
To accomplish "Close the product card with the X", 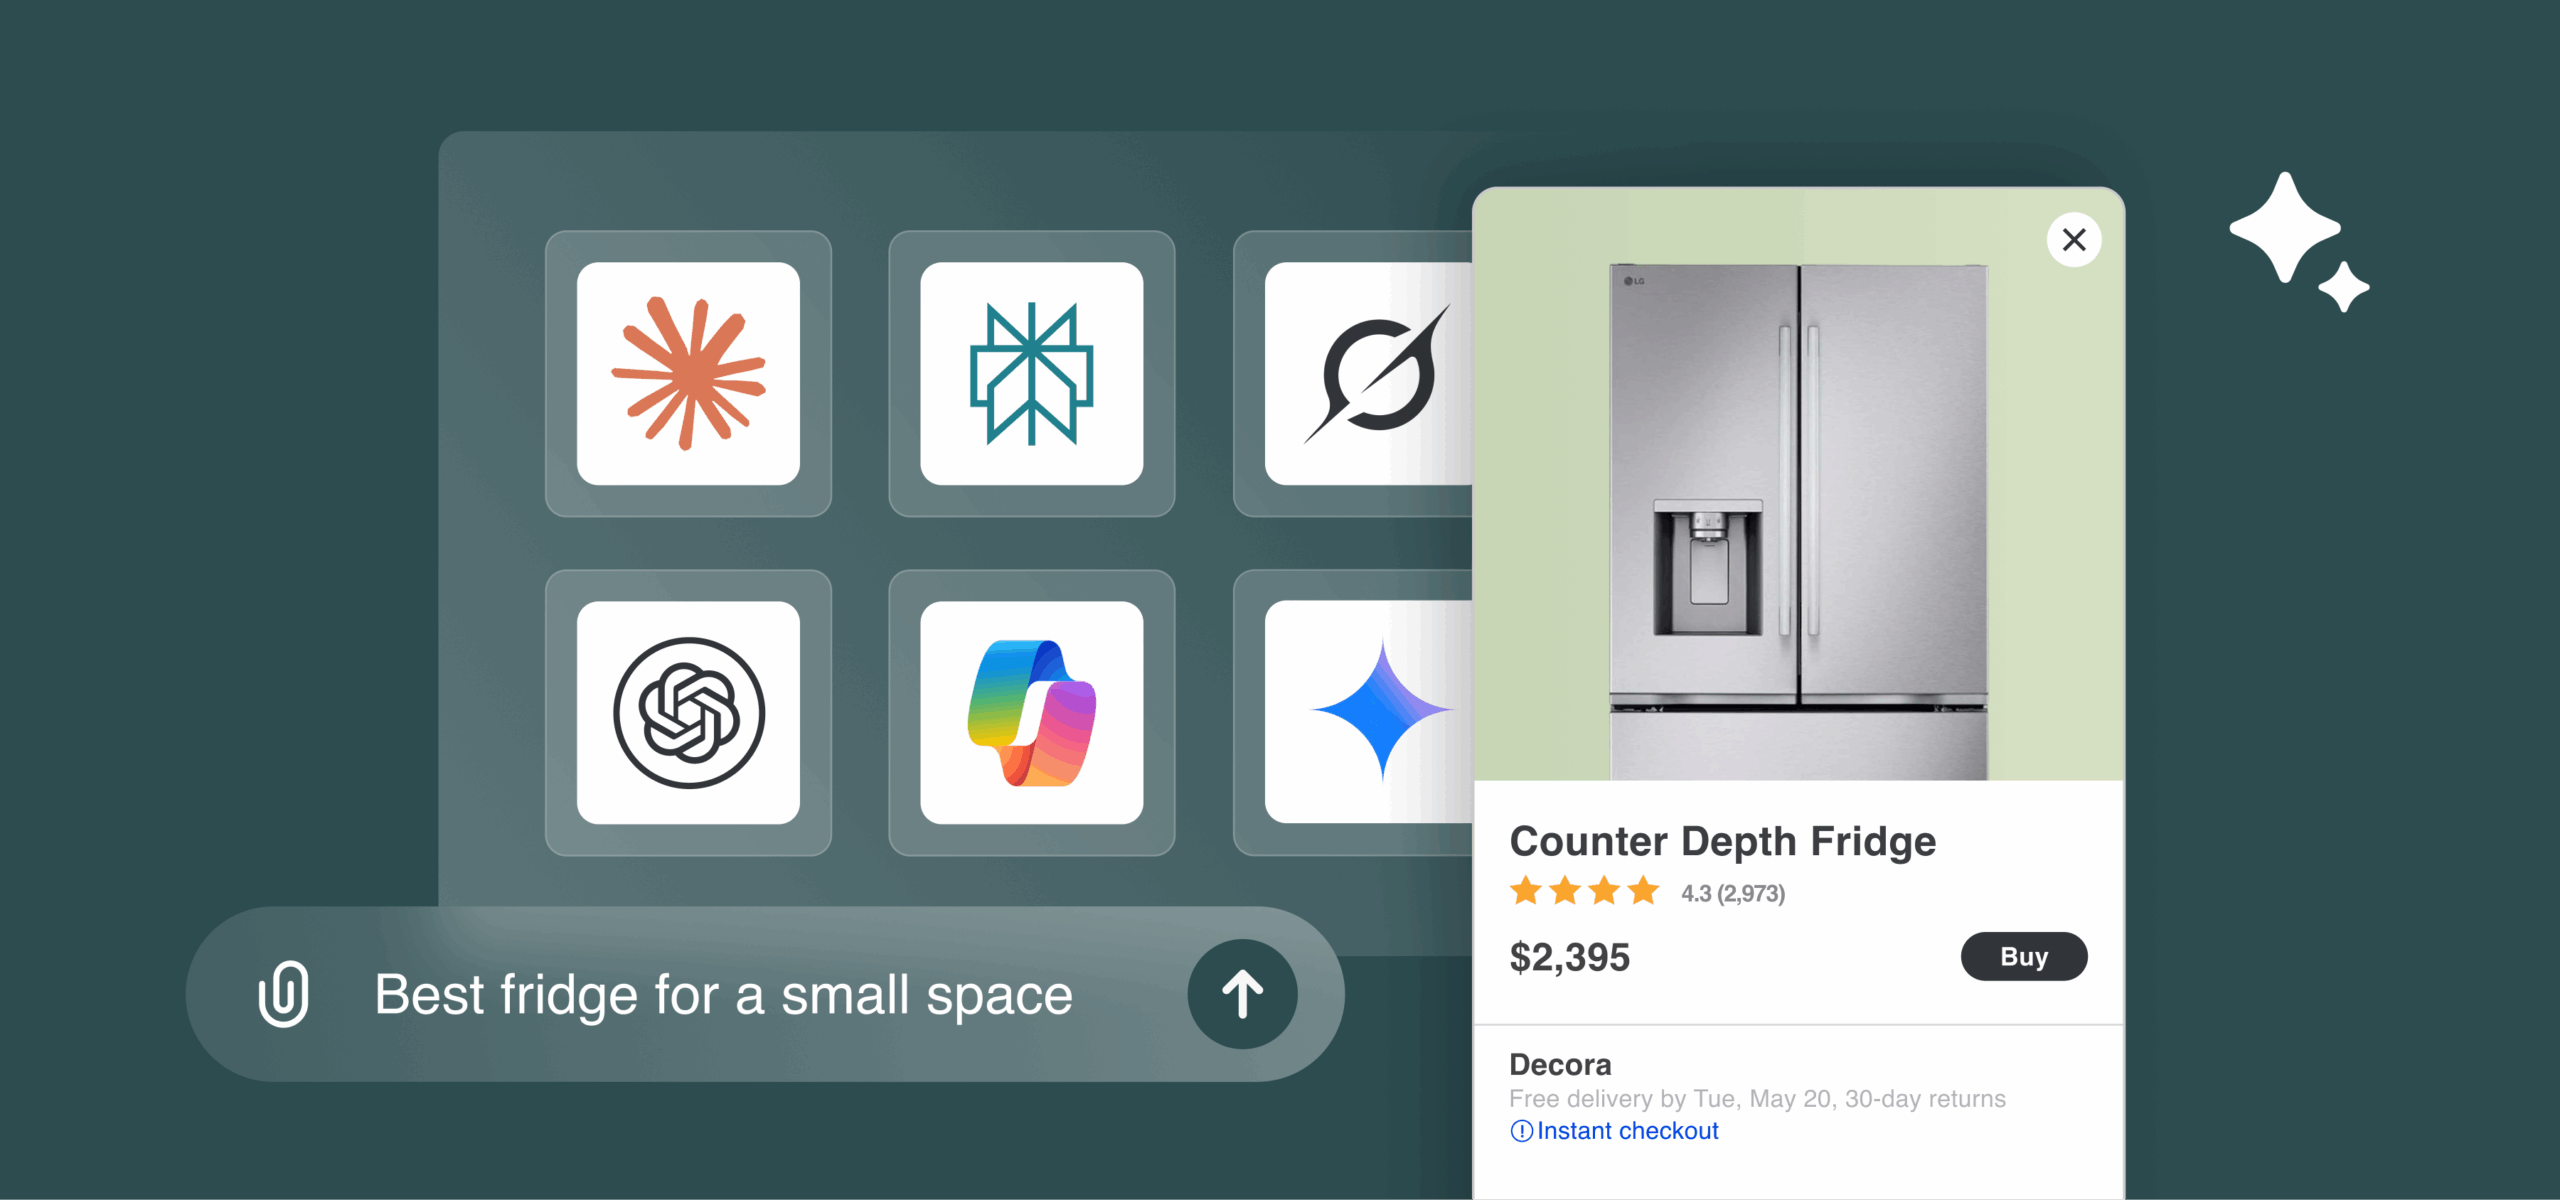I will (2074, 240).
